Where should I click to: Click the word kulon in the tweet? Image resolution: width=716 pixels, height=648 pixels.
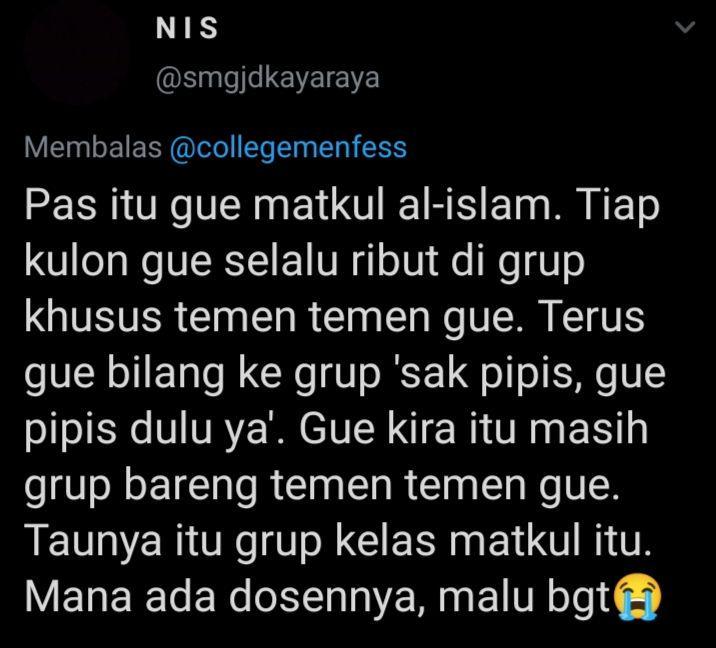(x=76, y=261)
